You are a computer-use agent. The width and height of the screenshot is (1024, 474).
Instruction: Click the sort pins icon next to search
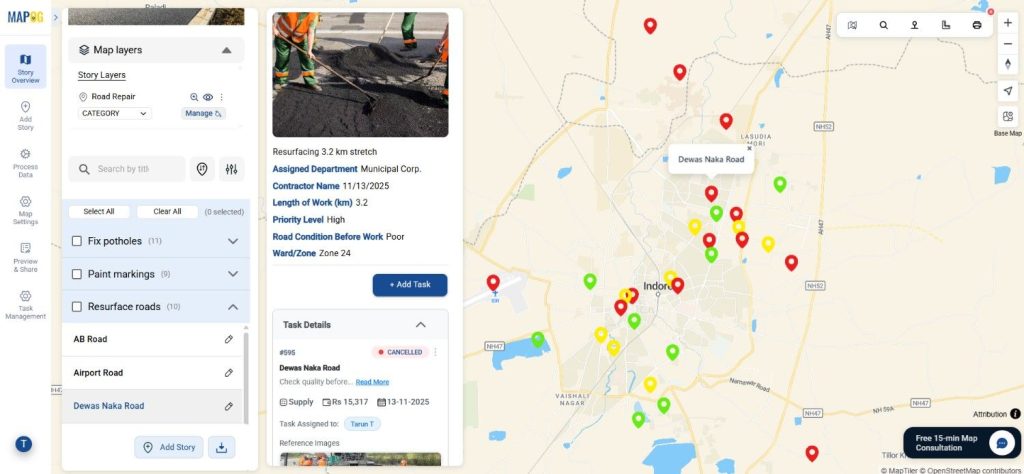tap(202, 169)
